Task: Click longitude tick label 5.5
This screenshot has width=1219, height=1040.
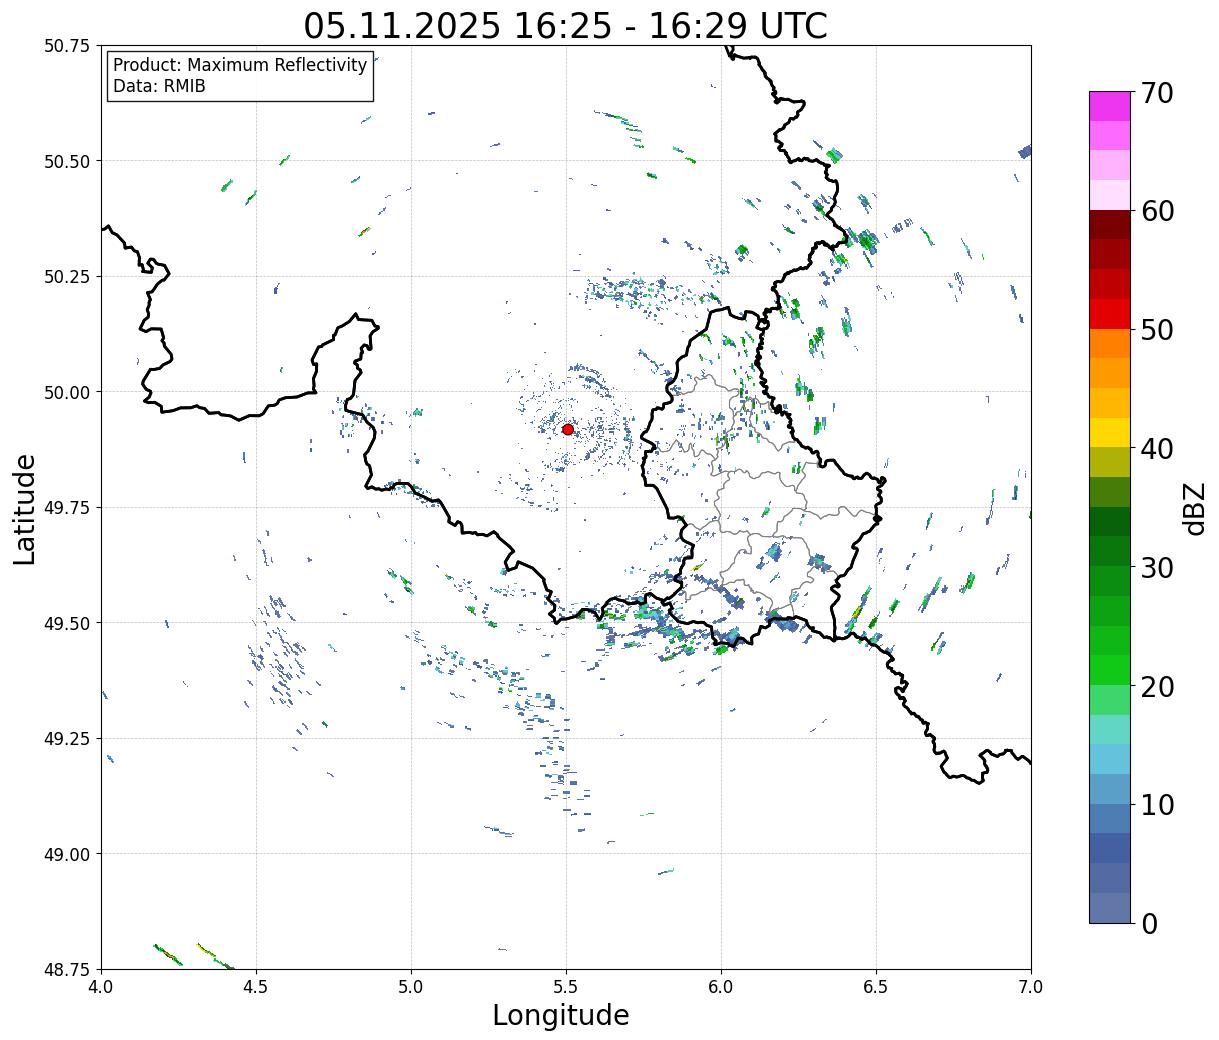Action: pyautogui.click(x=566, y=986)
